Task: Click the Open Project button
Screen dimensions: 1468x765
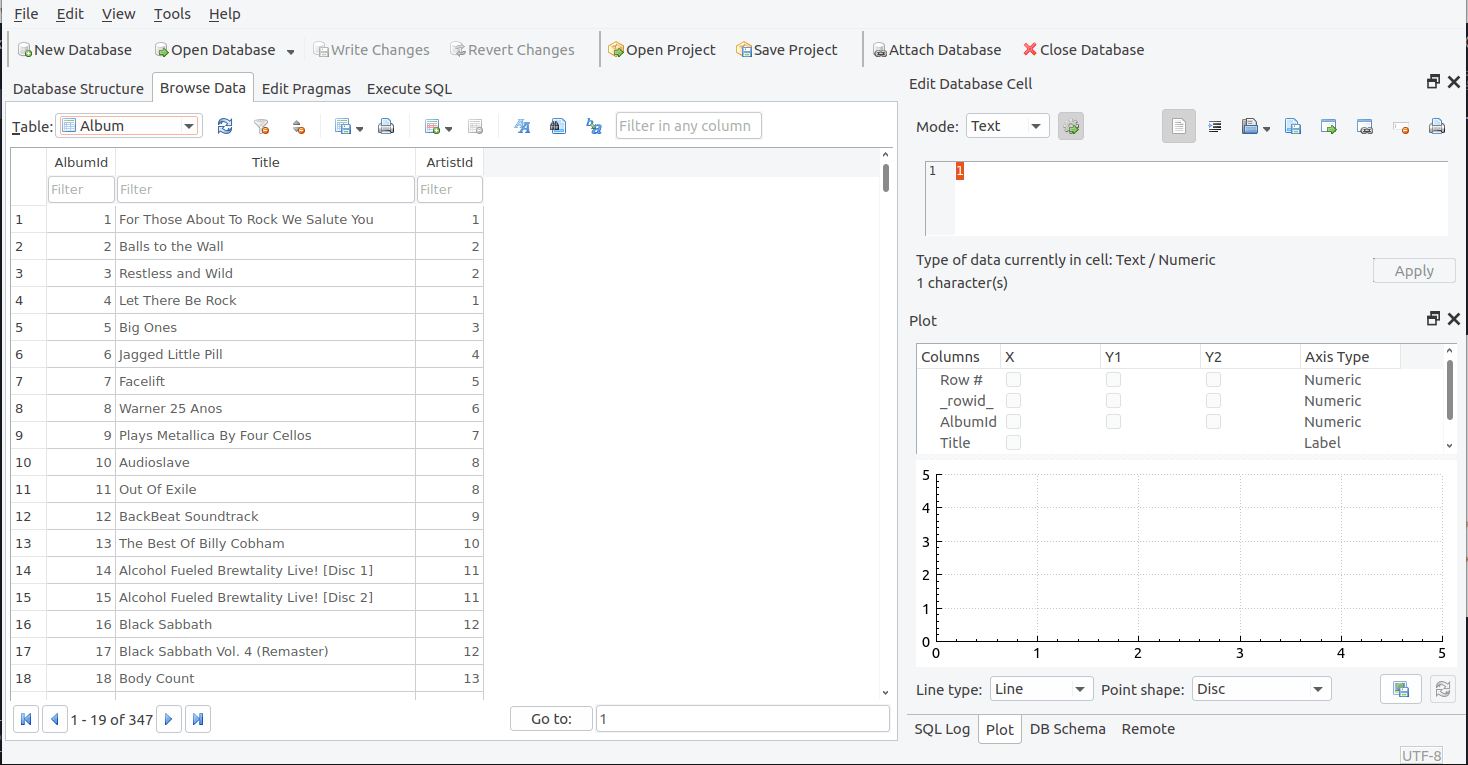Action: 662,50
